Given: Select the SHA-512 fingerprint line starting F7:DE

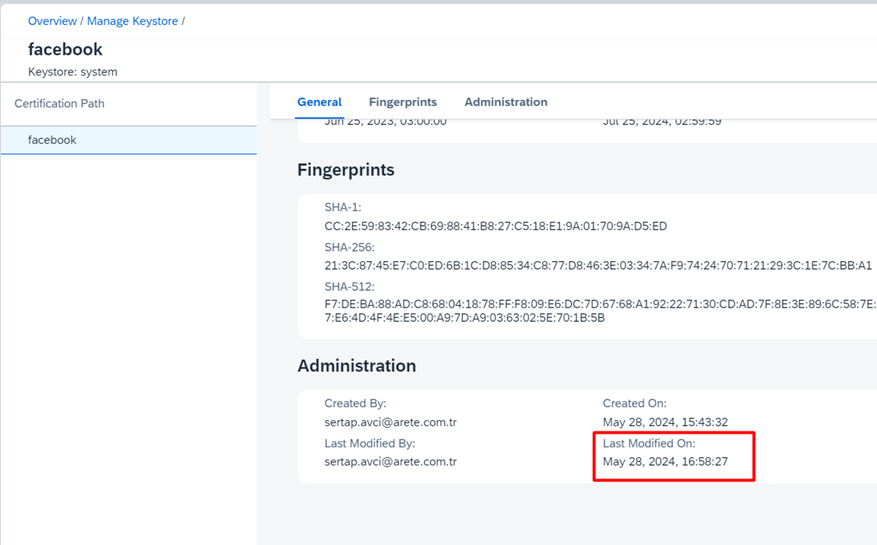Looking at the screenshot, I should pos(600,304).
